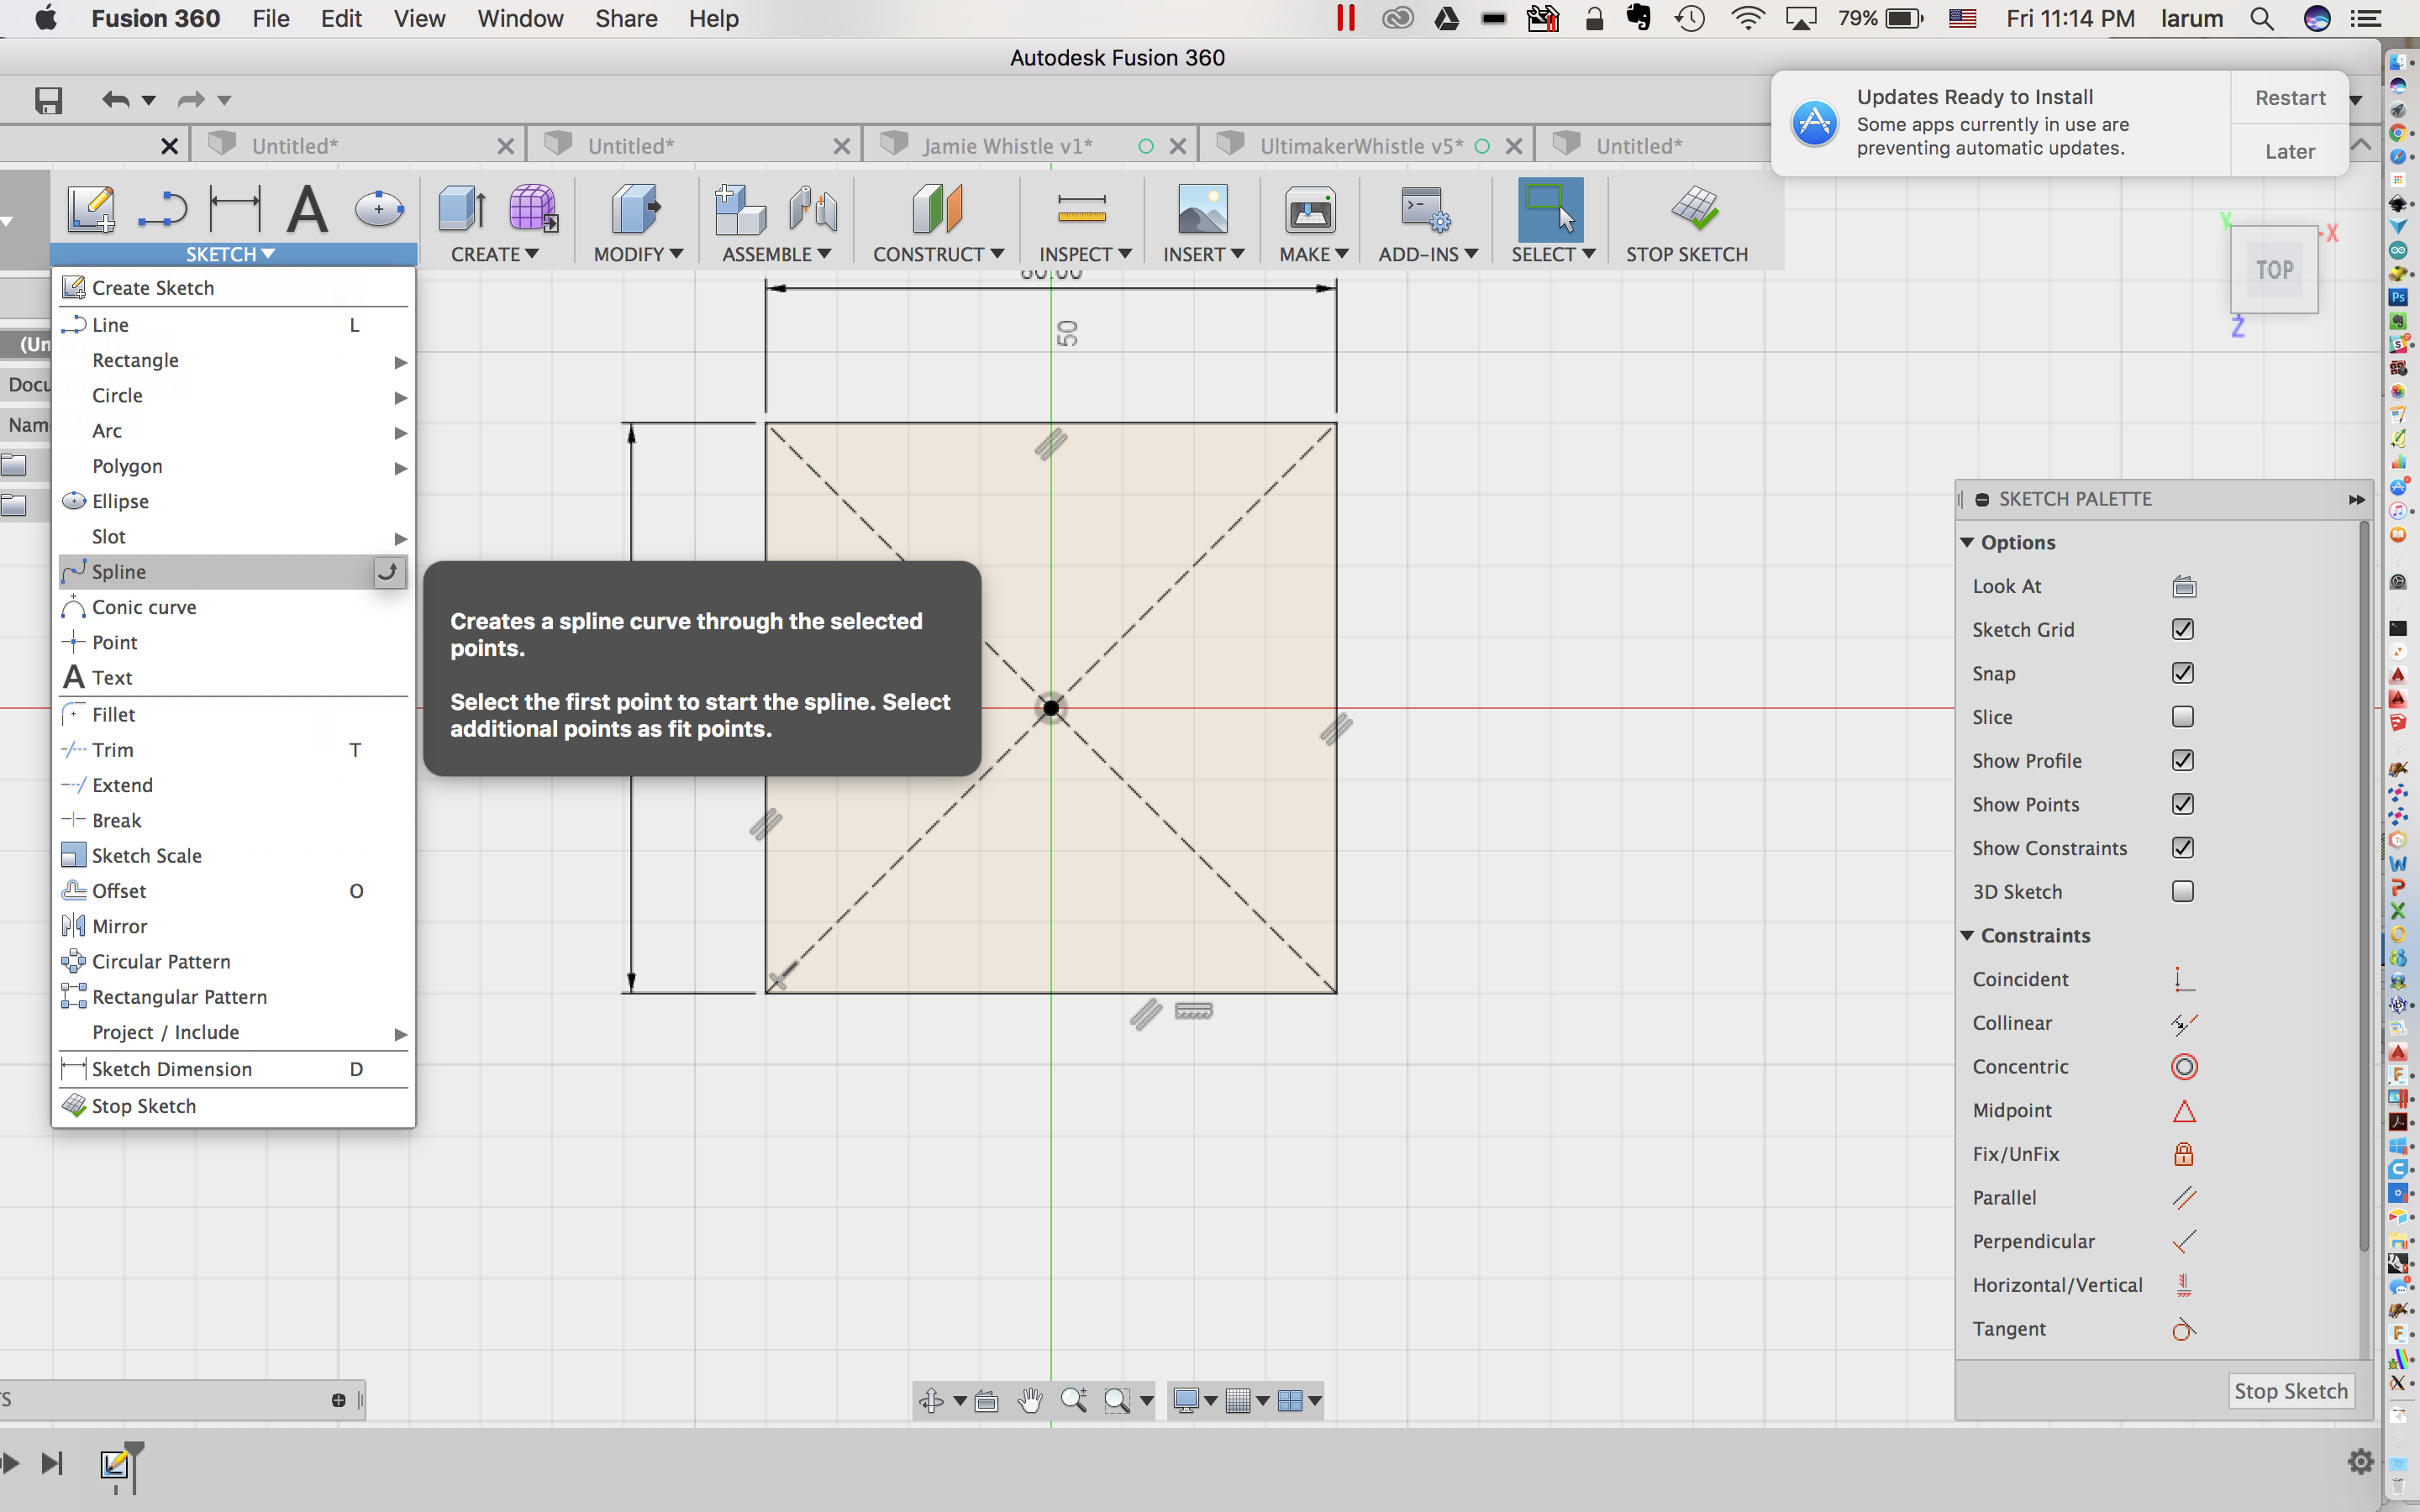This screenshot has width=2420, height=1512.
Task: Select the Text tool toolbar icon
Action: tap(307, 209)
